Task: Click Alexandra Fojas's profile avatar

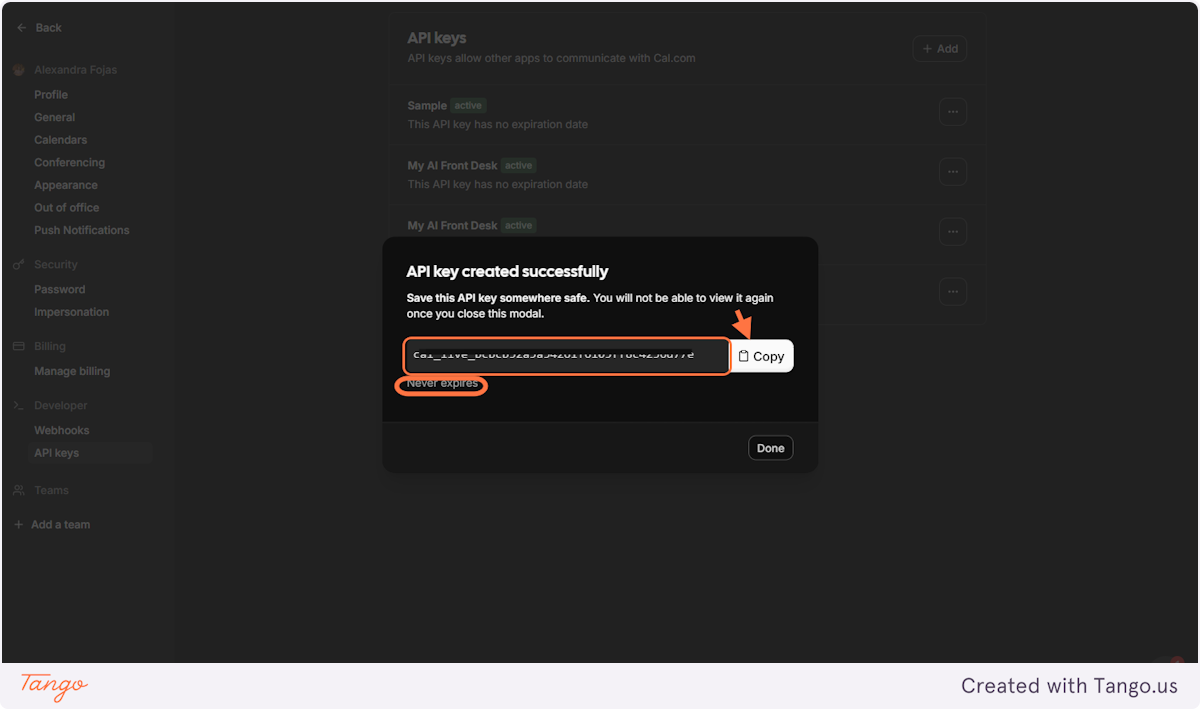Action: (18, 69)
